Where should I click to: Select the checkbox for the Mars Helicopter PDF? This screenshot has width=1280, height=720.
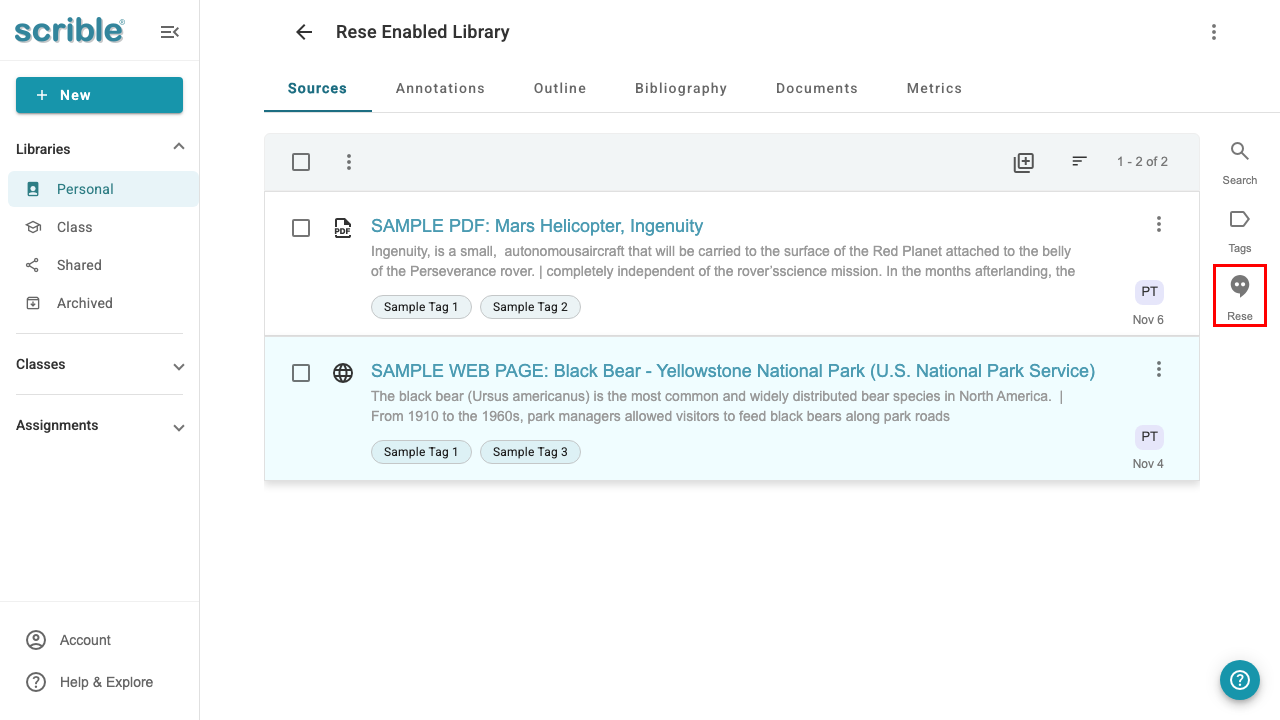pyautogui.click(x=301, y=228)
